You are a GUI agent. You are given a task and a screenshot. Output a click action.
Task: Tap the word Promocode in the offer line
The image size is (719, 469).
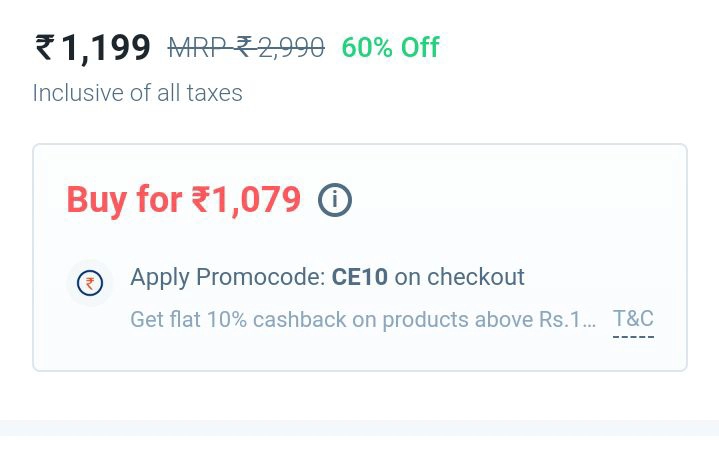click(261, 277)
